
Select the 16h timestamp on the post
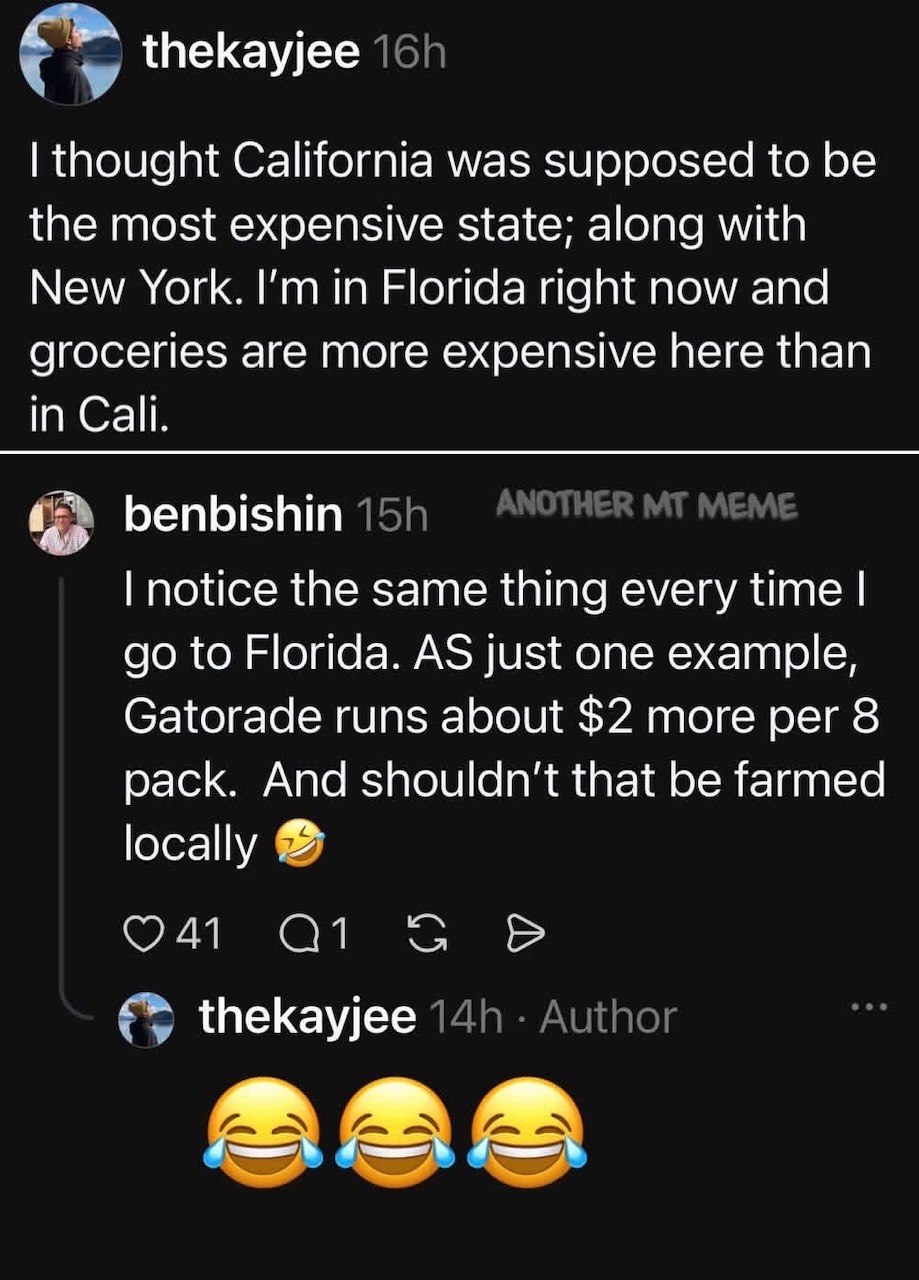(407, 52)
